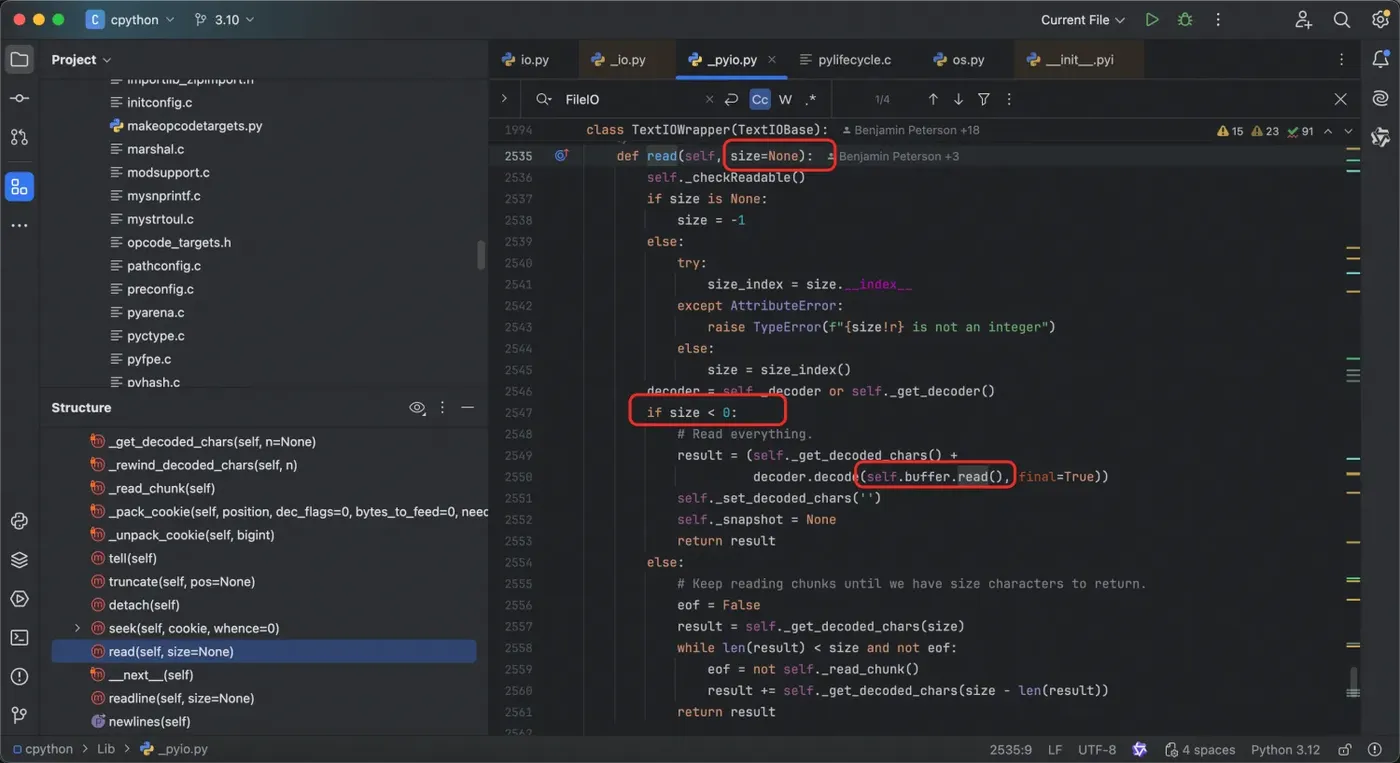This screenshot has width=1400, height=763.
Task: Expand seek(self, cookie, whence=0) in Structure
Action: pyautogui.click(x=77, y=628)
